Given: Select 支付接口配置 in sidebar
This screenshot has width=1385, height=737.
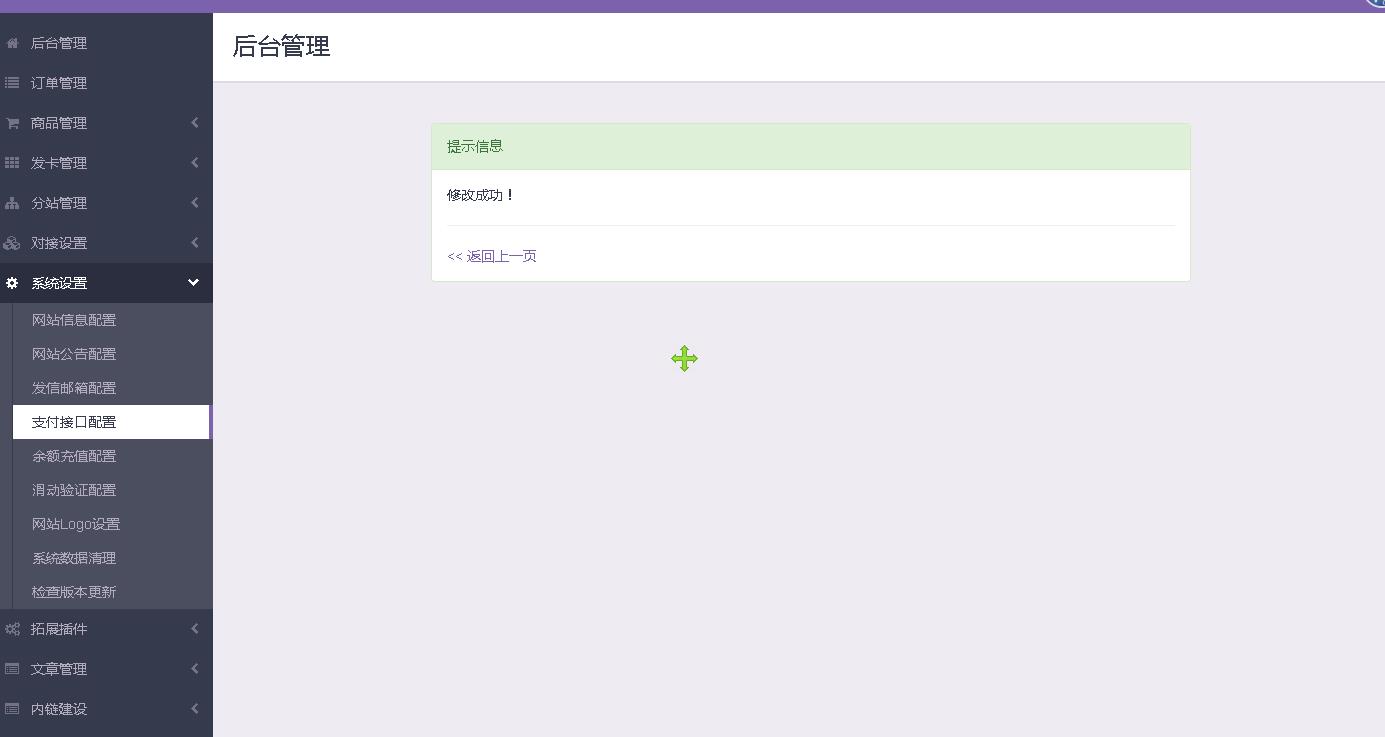Looking at the screenshot, I should [74, 422].
